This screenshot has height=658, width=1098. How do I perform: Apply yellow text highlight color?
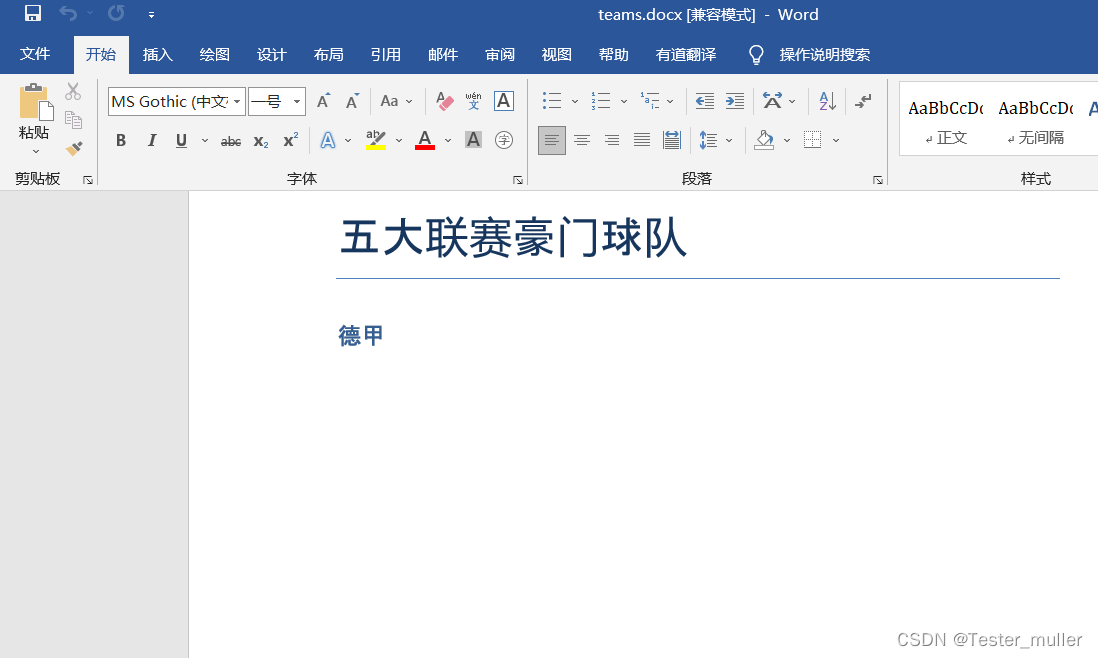[377, 139]
